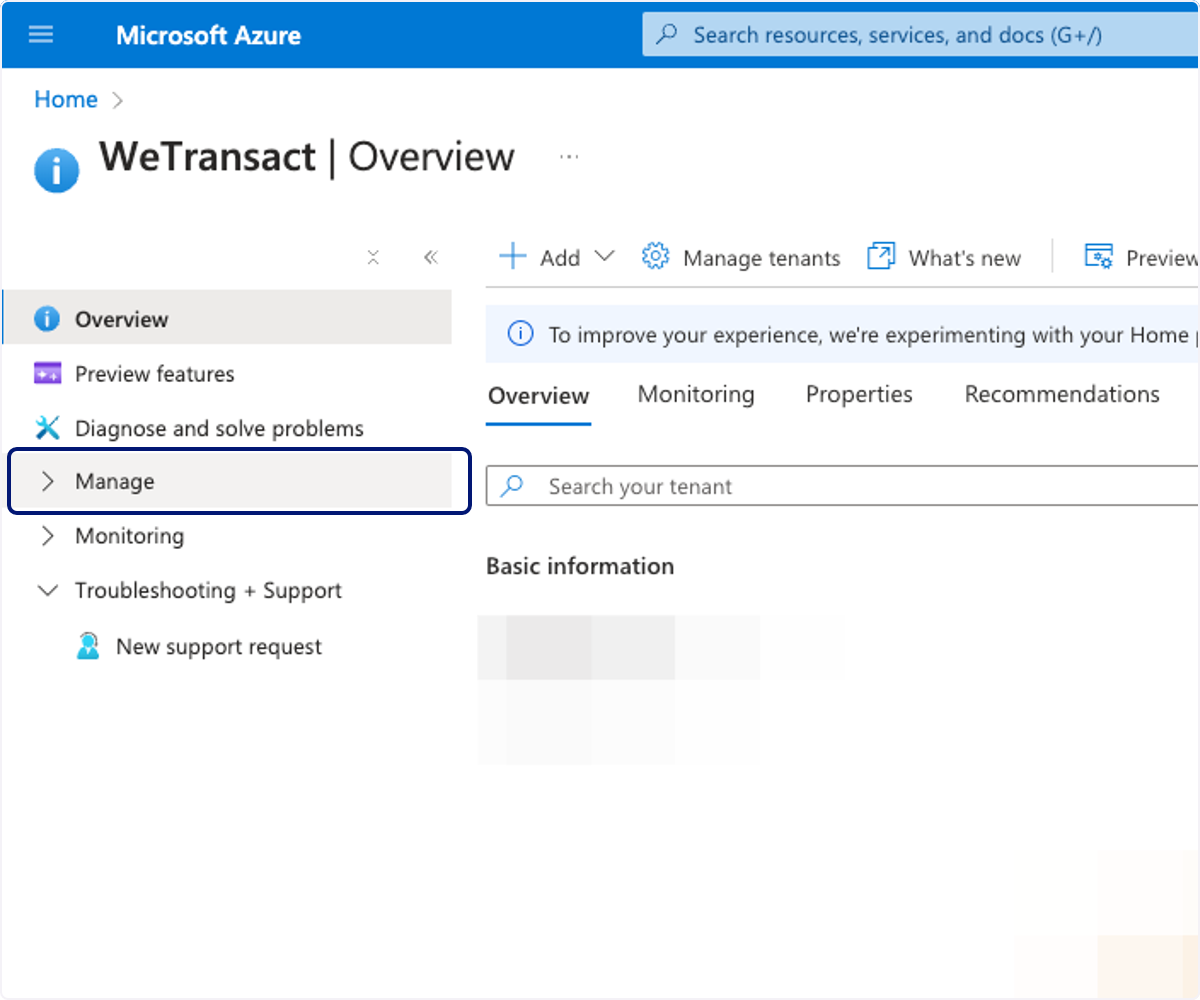Switch to the Monitoring tab
1200x1000 pixels.
696,395
